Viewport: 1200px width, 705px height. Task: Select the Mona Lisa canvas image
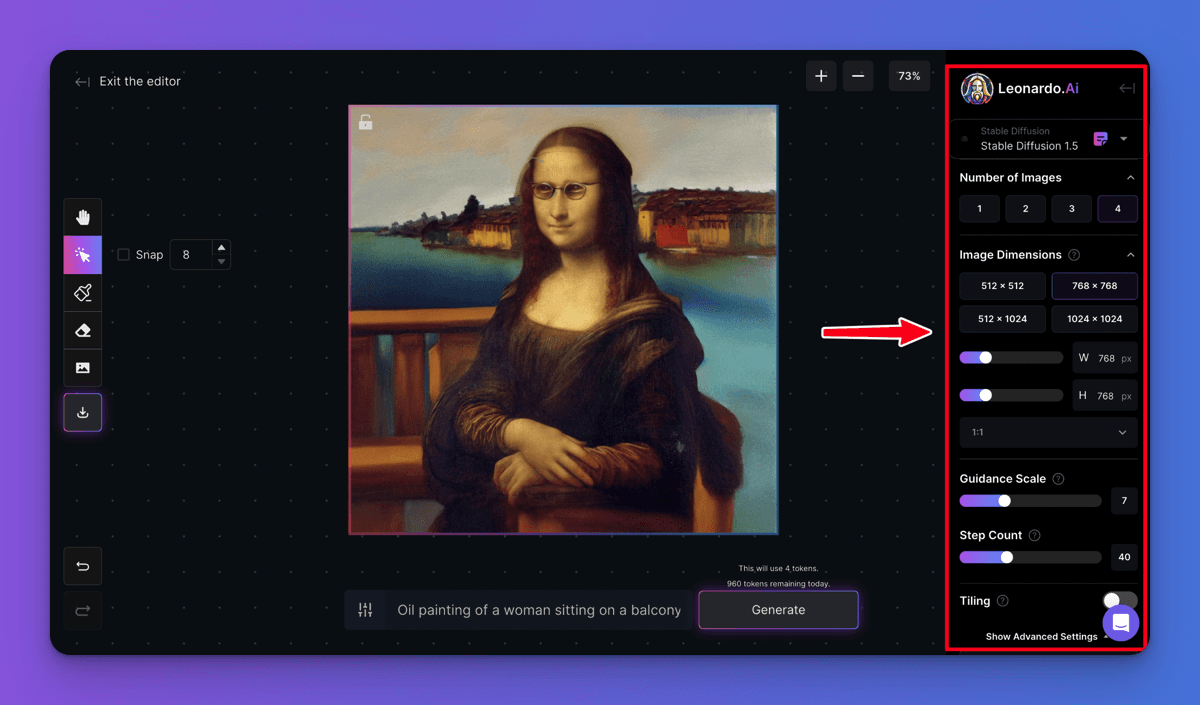[x=563, y=320]
